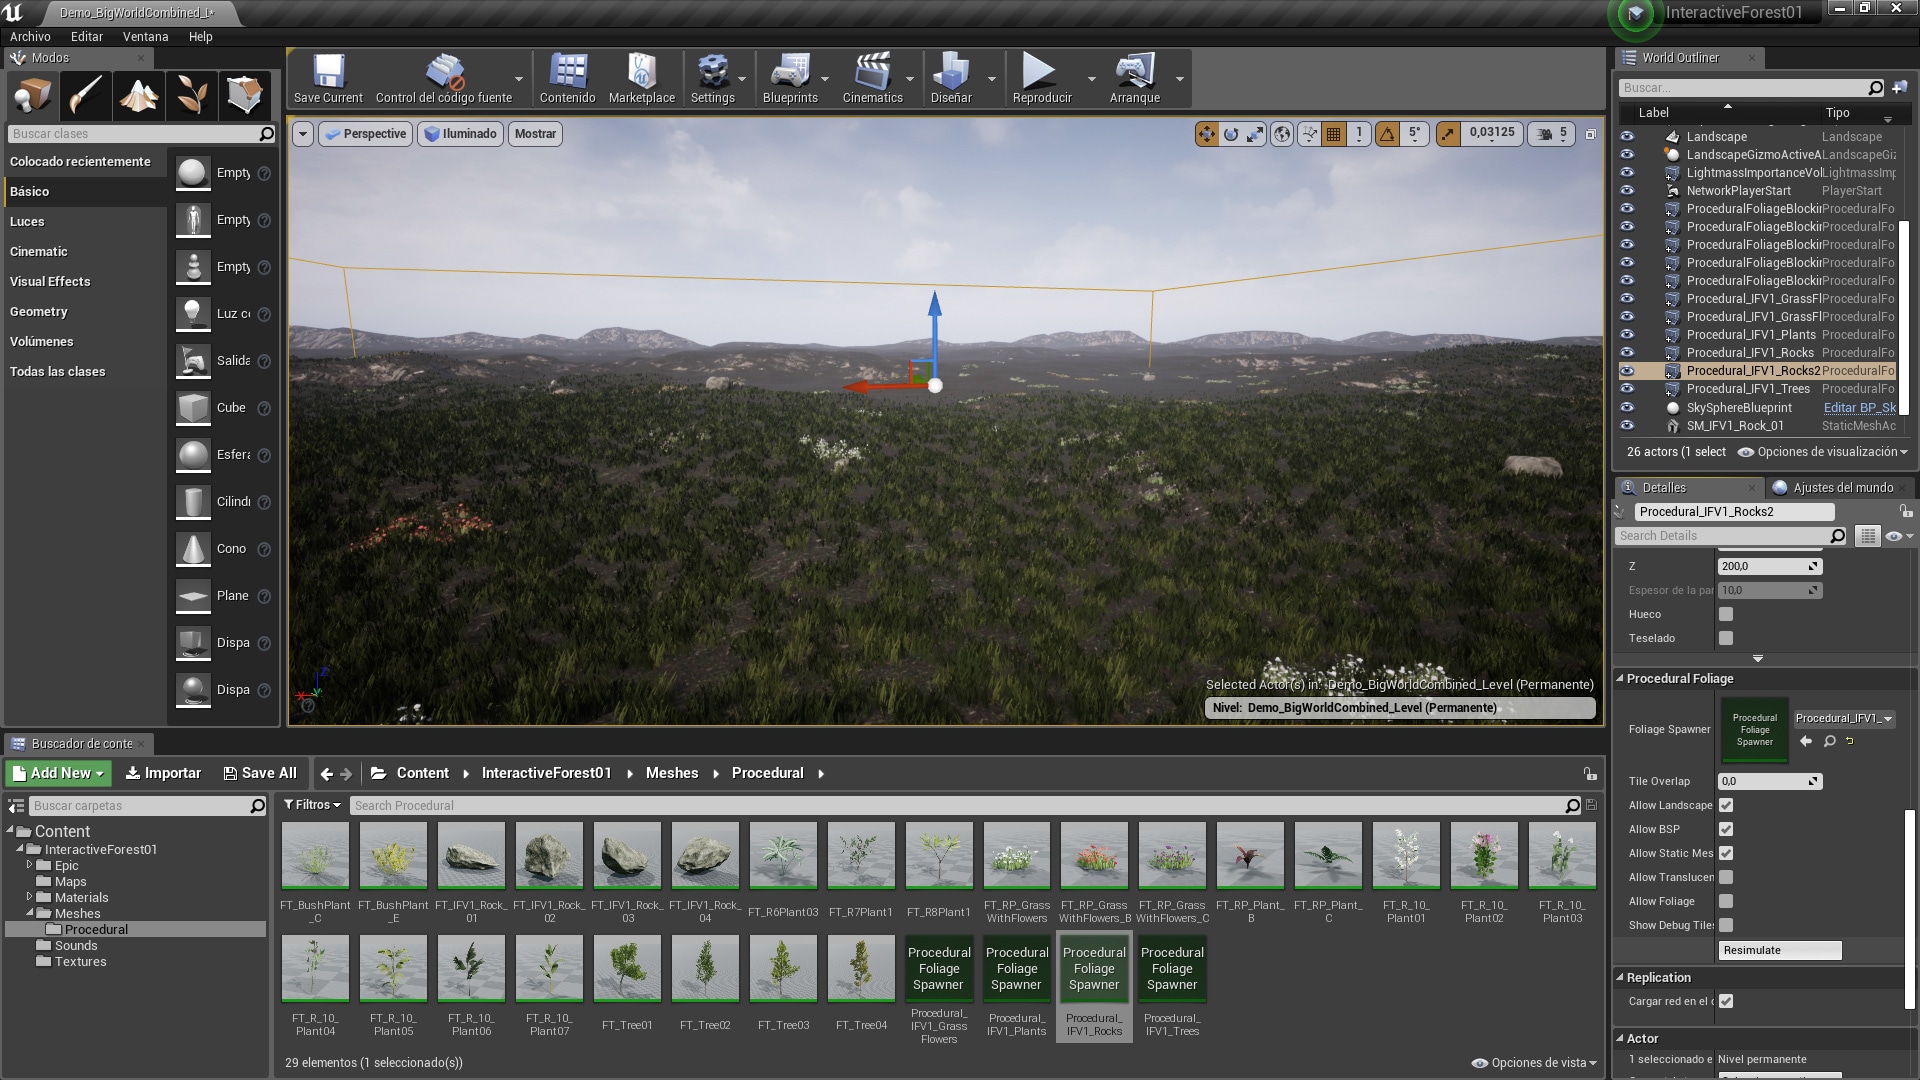Toggle the Hueco checkbox
This screenshot has width=1920, height=1080.
click(x=1726, y=615)
